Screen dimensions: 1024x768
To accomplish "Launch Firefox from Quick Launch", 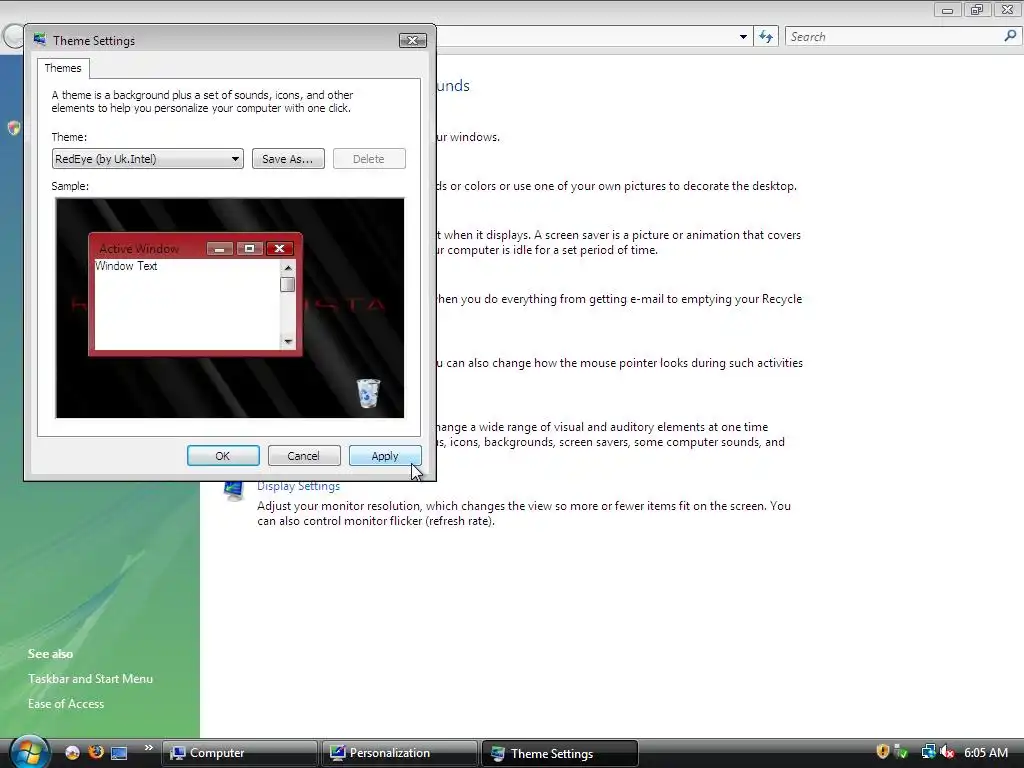I will 96,752.
